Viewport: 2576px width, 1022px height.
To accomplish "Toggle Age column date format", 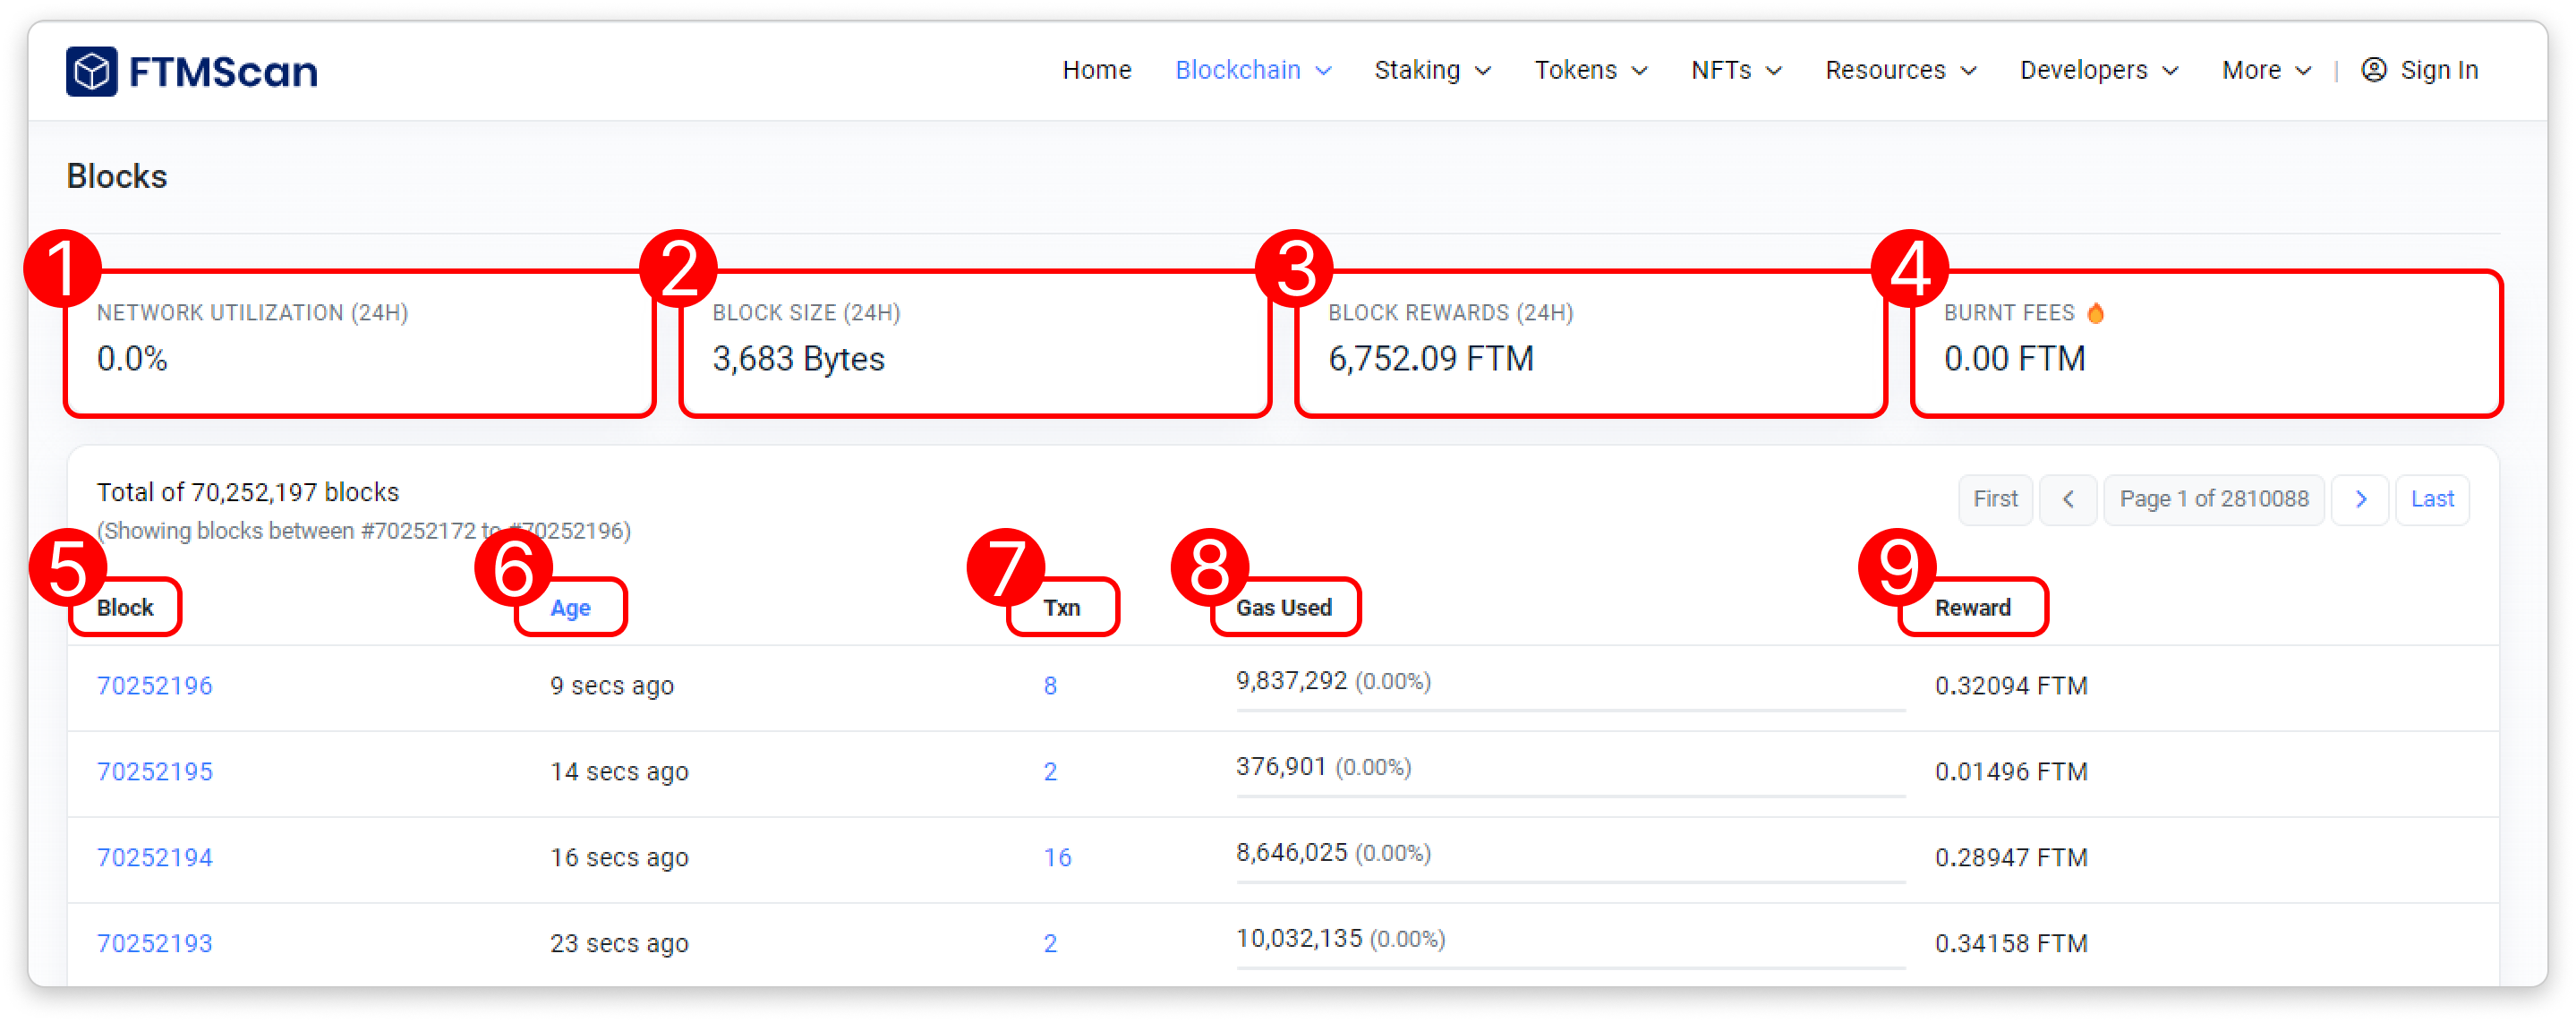I will click(570, 608).
